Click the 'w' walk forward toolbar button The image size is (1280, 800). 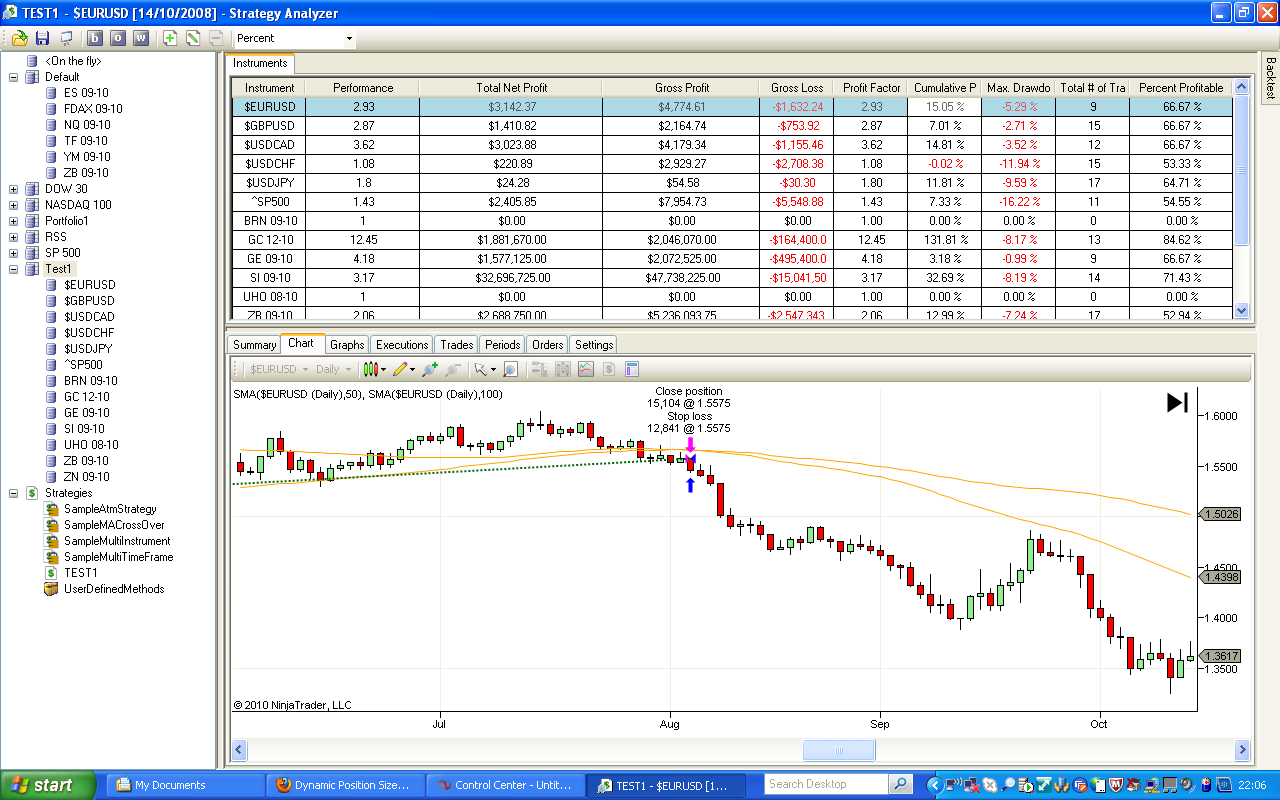click(140, 38)
